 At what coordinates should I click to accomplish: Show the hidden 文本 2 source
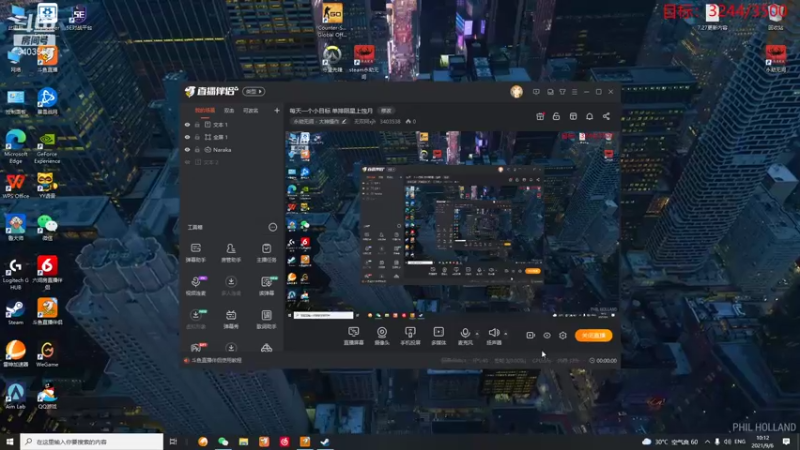[x=187, y=162]
